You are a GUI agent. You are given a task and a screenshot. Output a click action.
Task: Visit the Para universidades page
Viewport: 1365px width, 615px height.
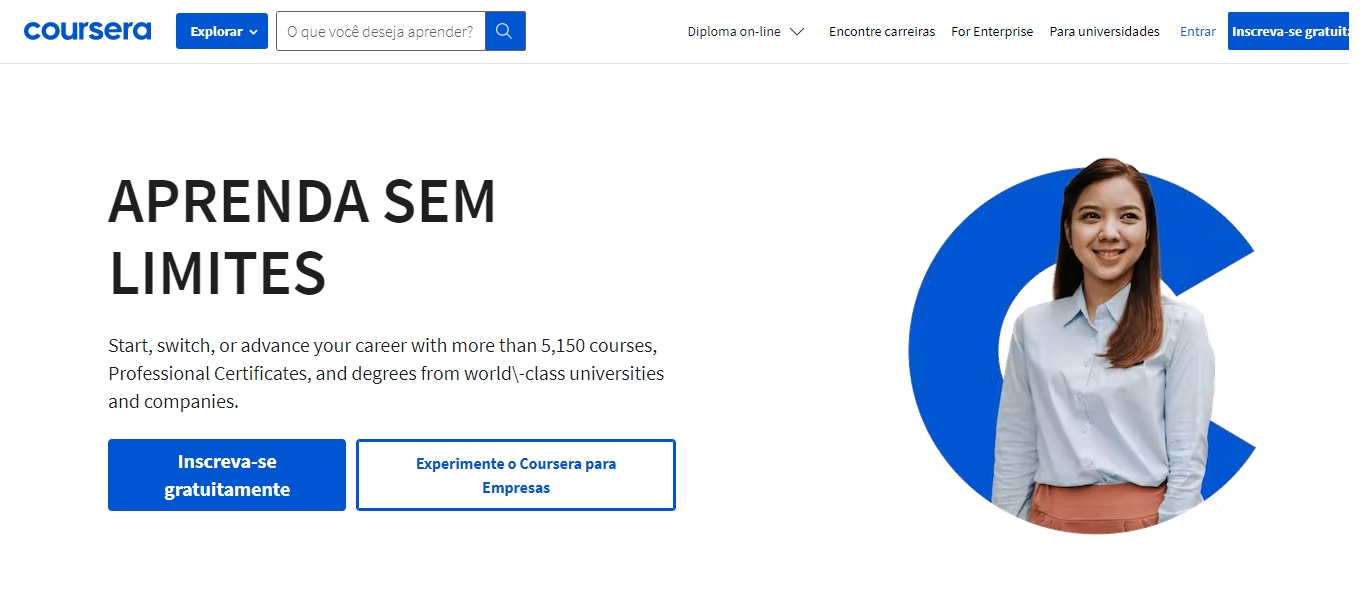point(1104,31)
